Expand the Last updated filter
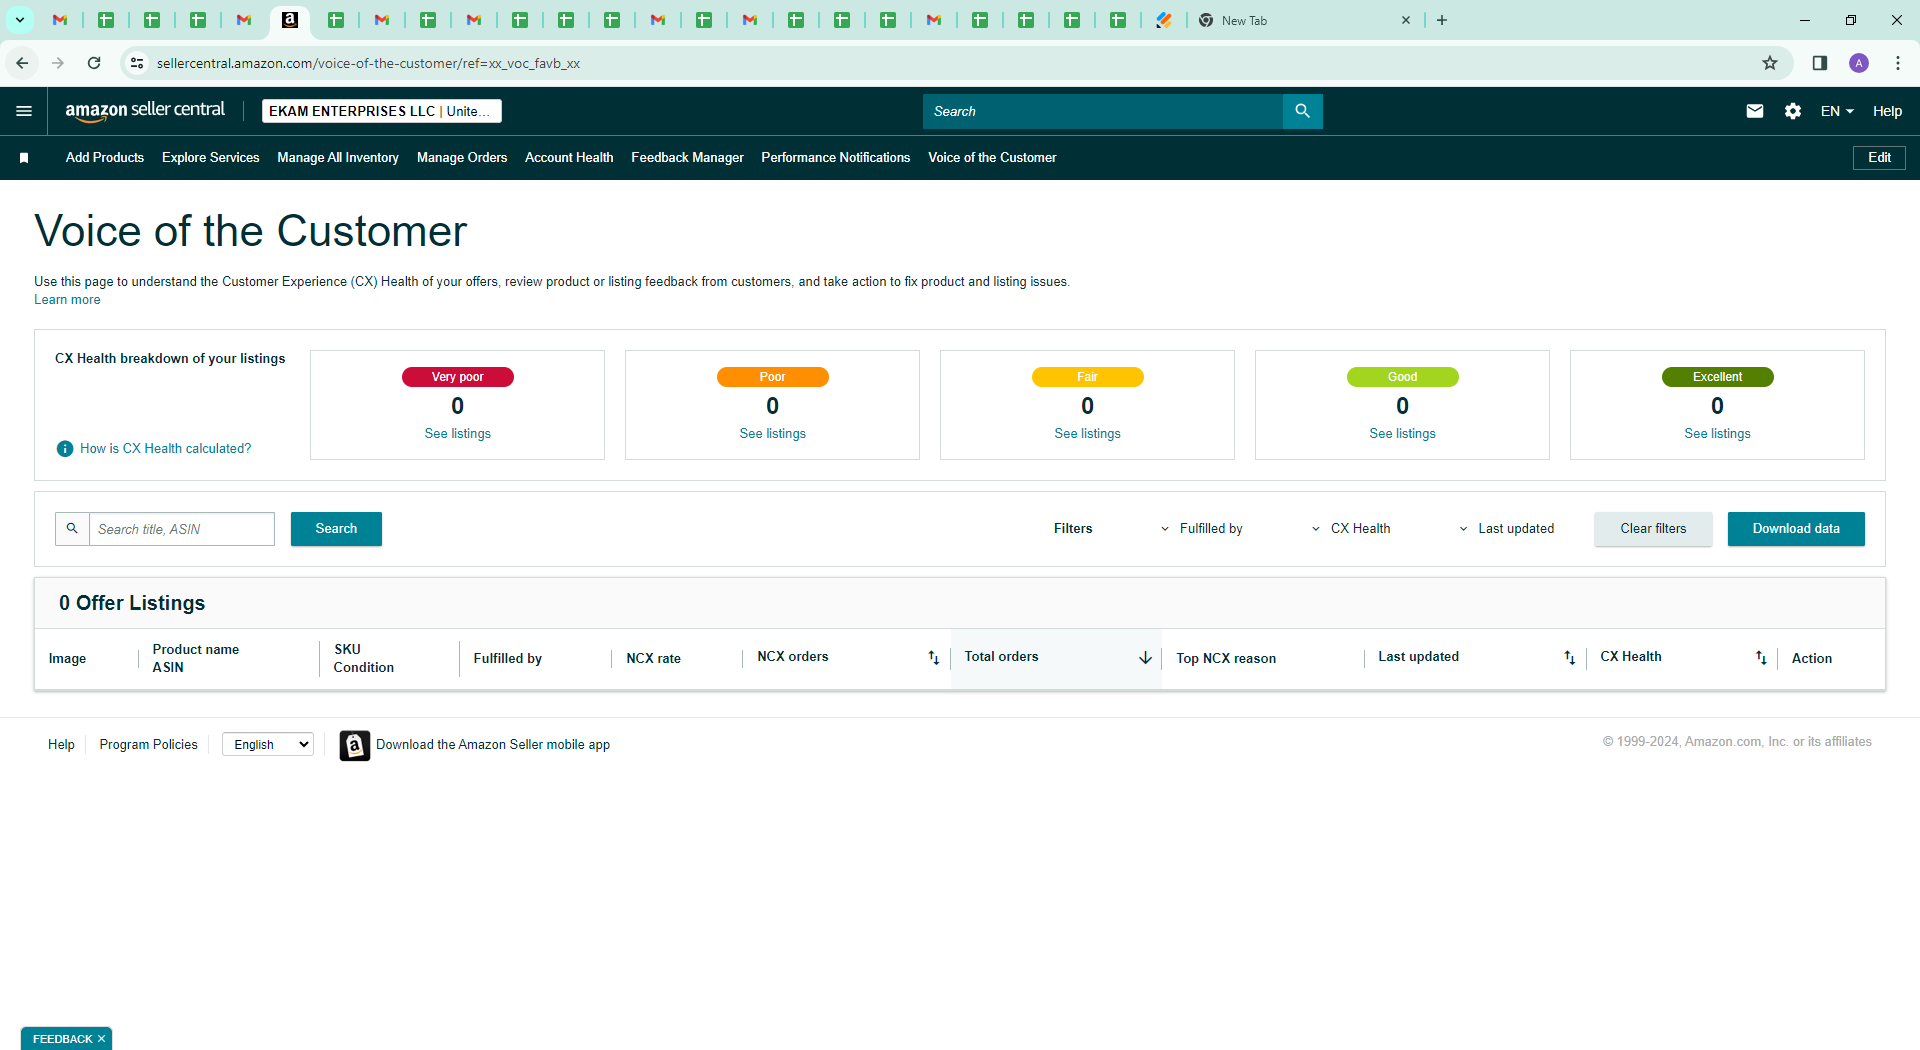Image resolution: width=1920 pixels, height=1050 pixels. tap(1506, 529)
